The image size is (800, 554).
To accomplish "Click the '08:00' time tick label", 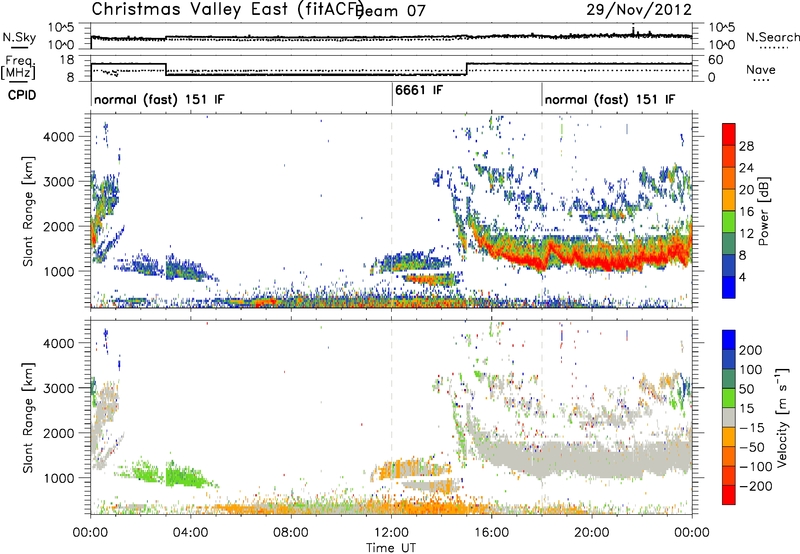I will [x=291, y=533].
